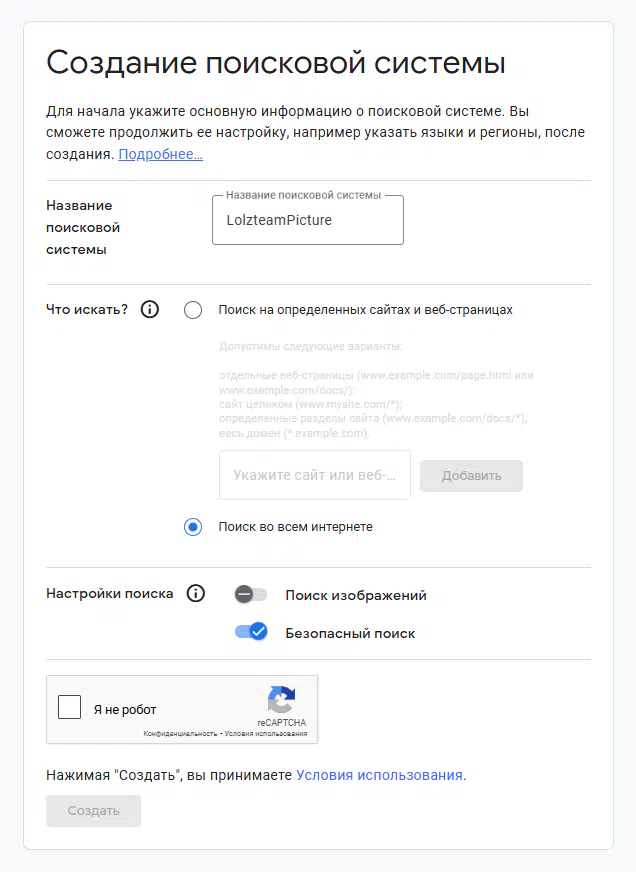Image resolution: width=636 pixels, height=872 pixels.
Task: Click the search engine name field "LolzteamPicture"
Action: [x=308, y=220]
